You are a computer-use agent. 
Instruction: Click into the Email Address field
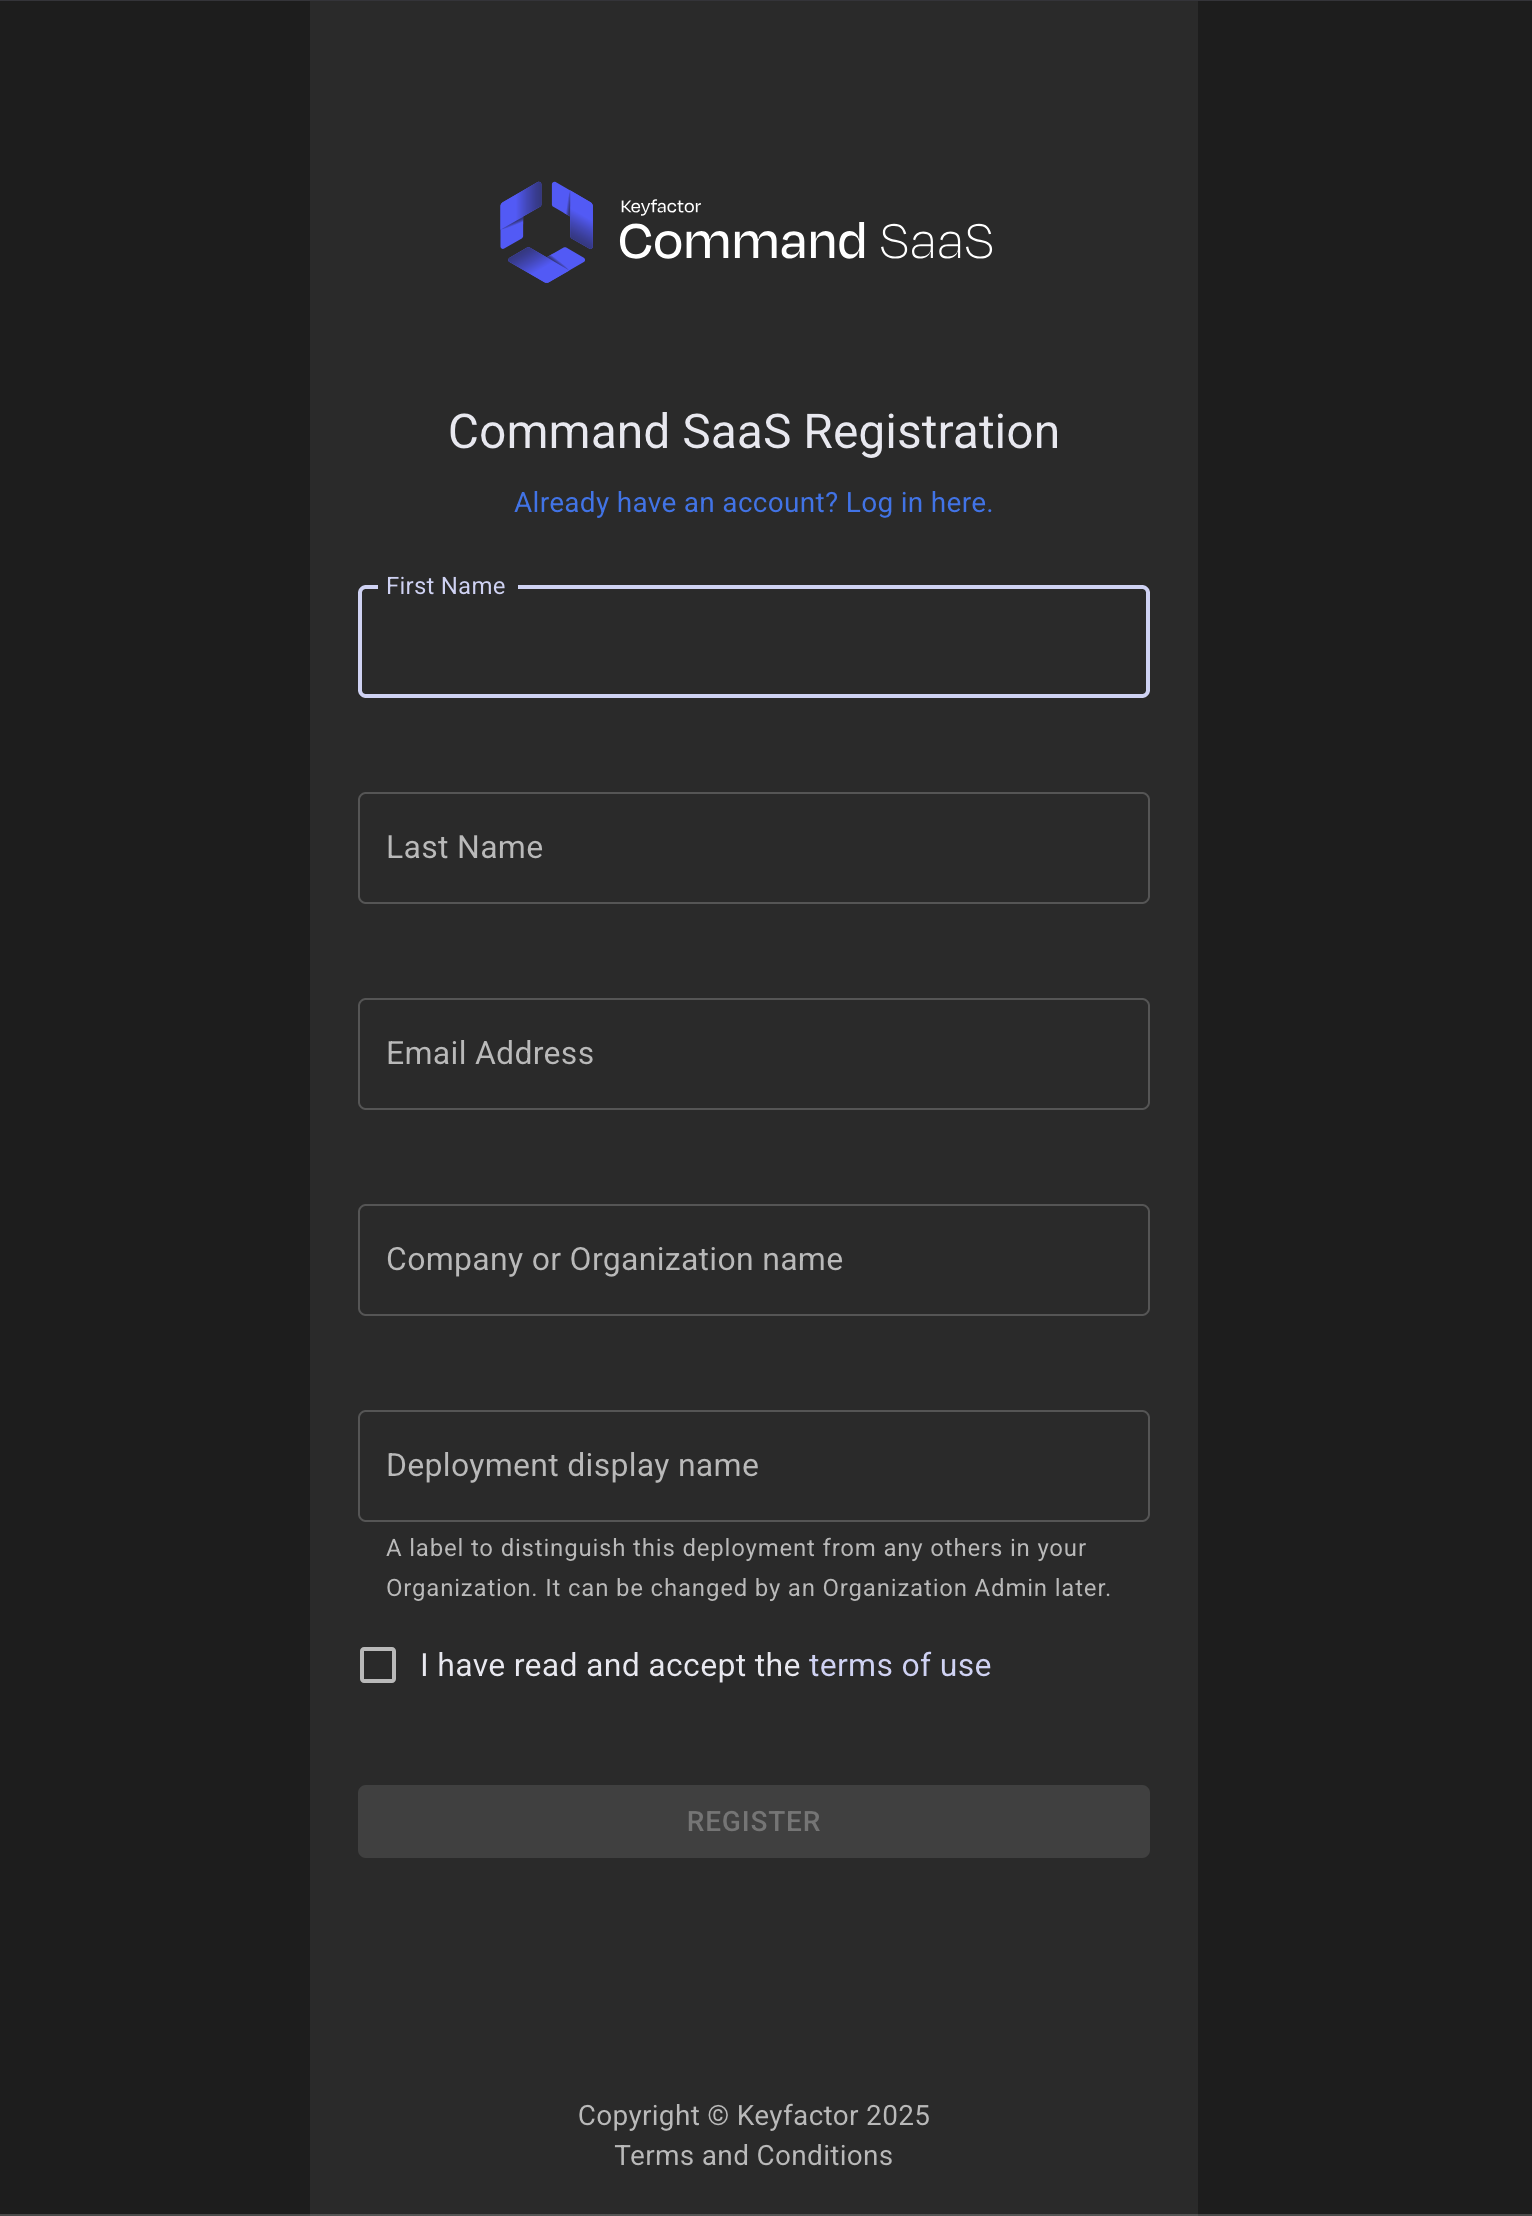(753, 1054)
